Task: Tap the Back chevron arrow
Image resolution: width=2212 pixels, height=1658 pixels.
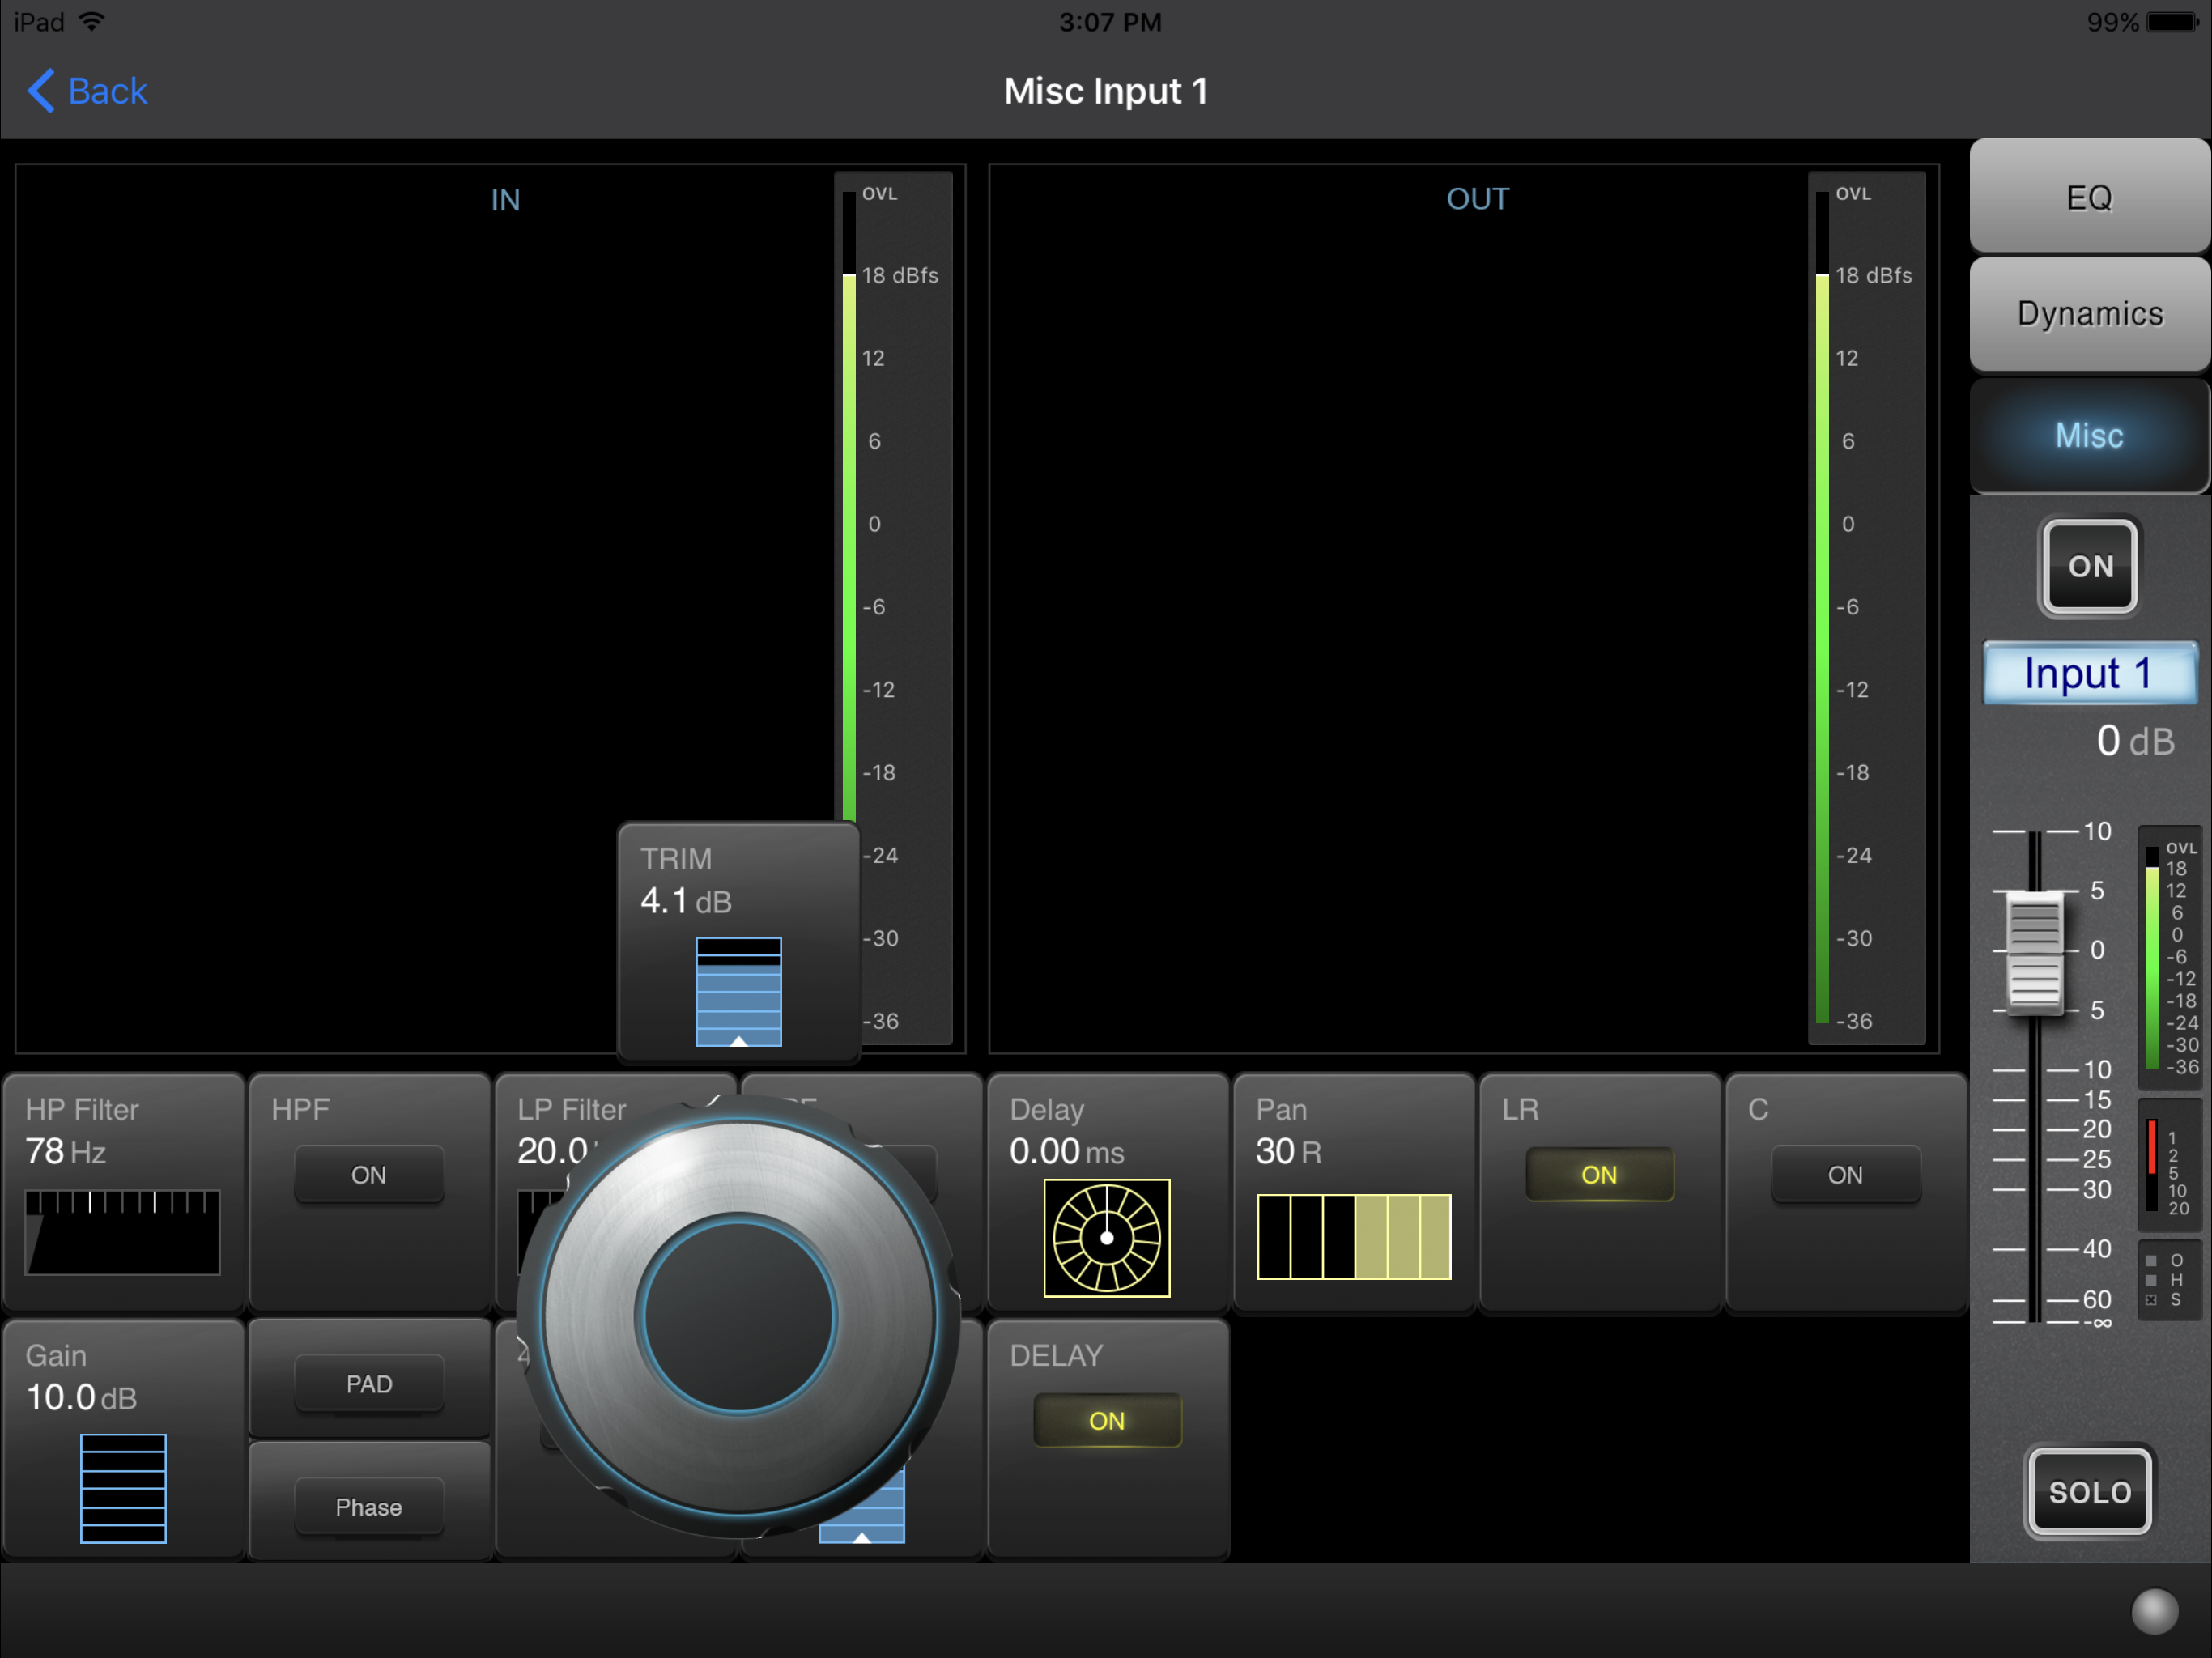Action: tap(40, 91)
